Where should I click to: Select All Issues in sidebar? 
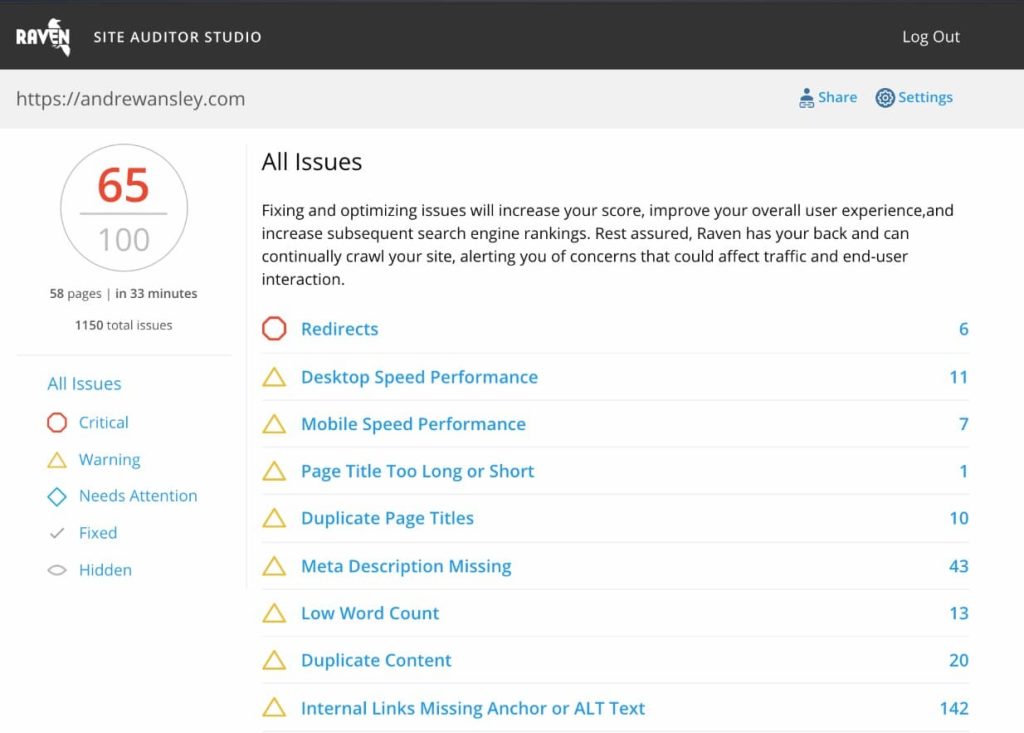pos(84,384)
